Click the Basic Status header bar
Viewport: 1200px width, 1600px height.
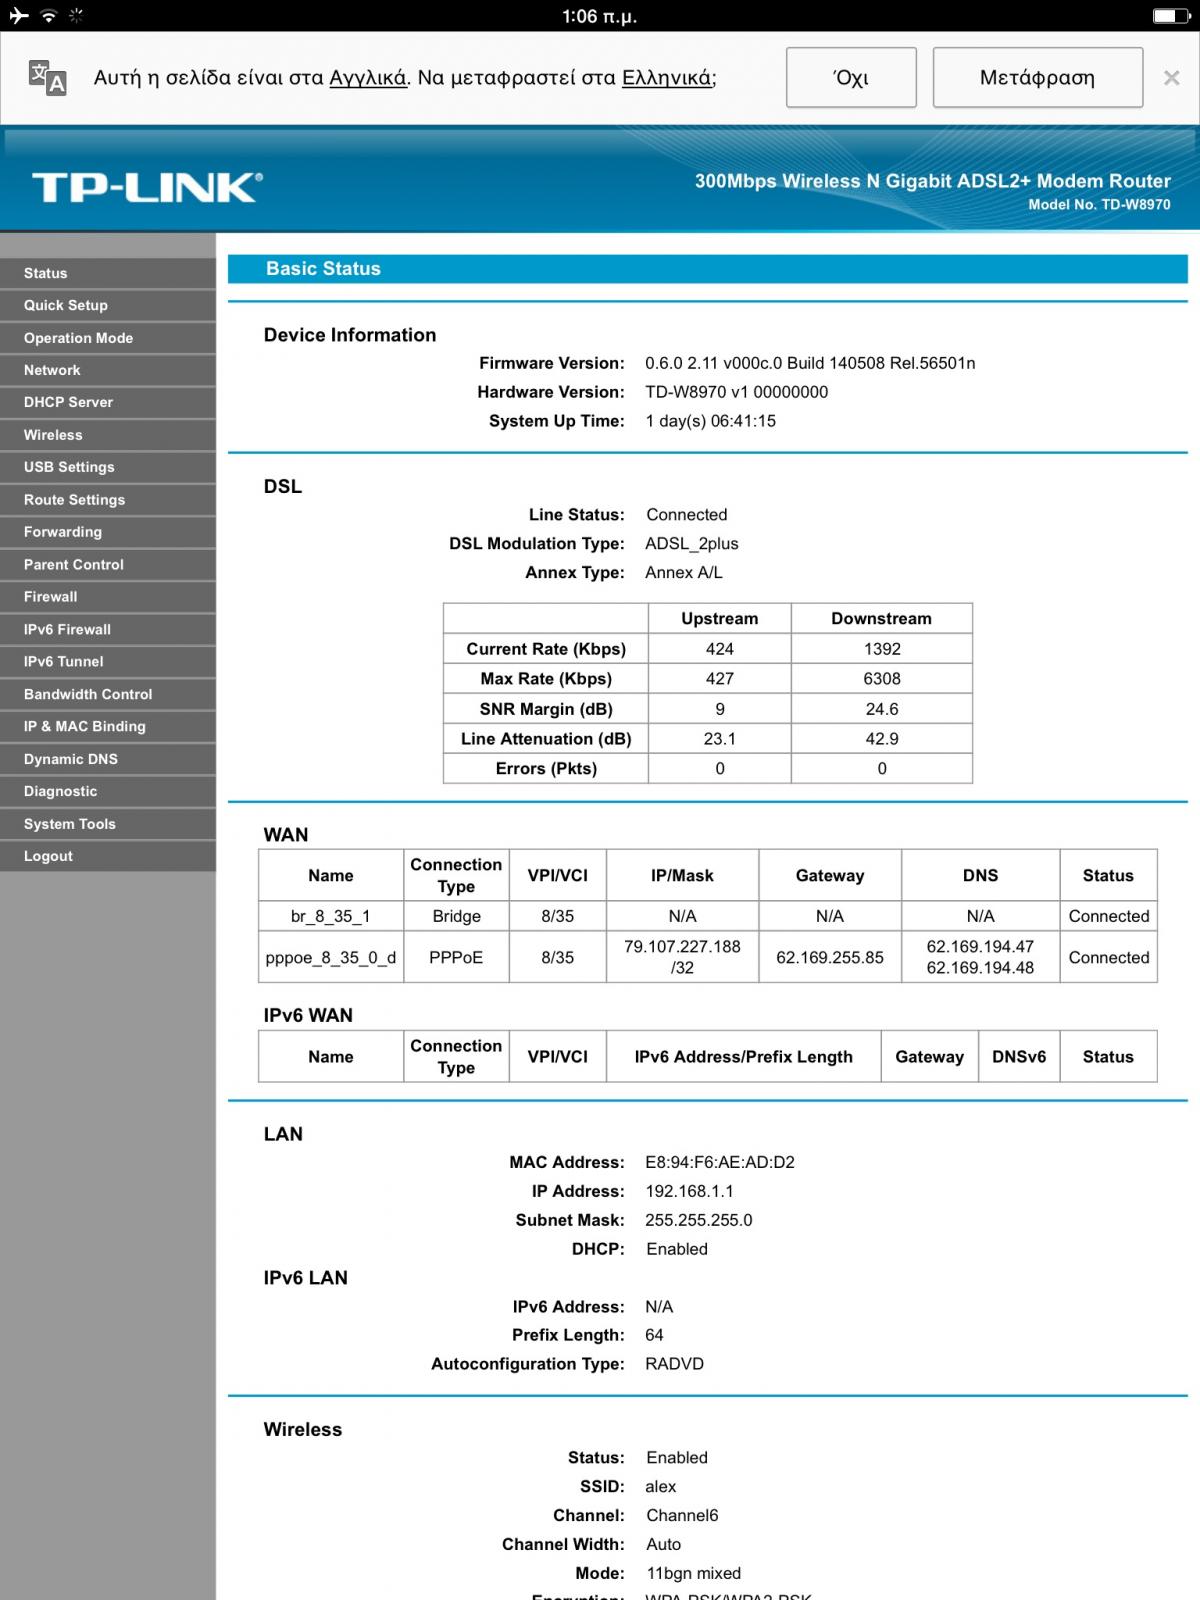point(707,269)
